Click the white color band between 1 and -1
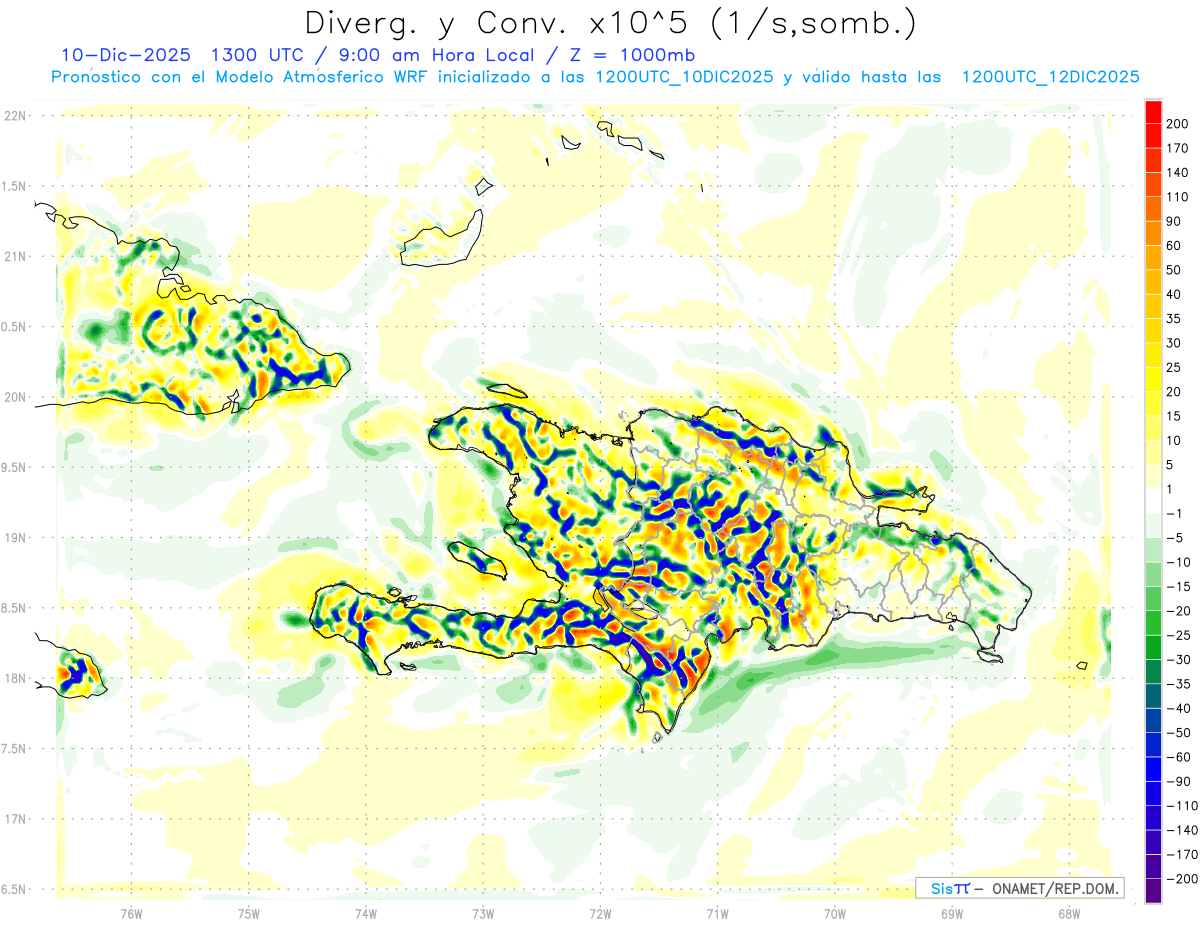The image size is (1200, 927). [1153, 501]
